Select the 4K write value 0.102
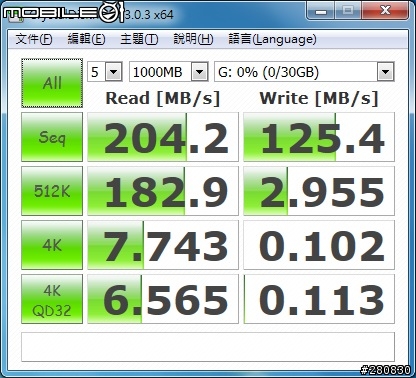This screenshot has width=416, height=378. pyautogui.click(x=319, y=245)
